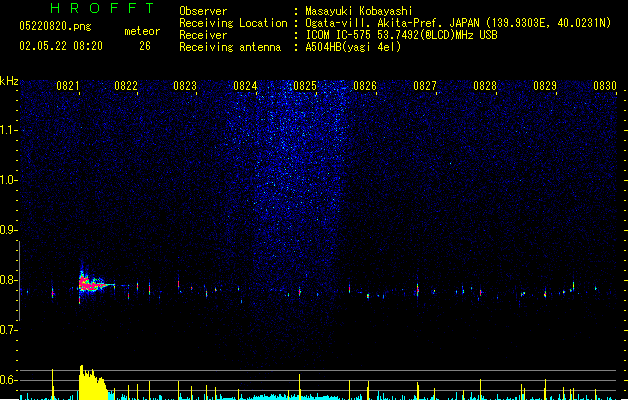Click the 0825 time marker
The height and width of the screenshot is (400, 629).
(x=305, y=86)
